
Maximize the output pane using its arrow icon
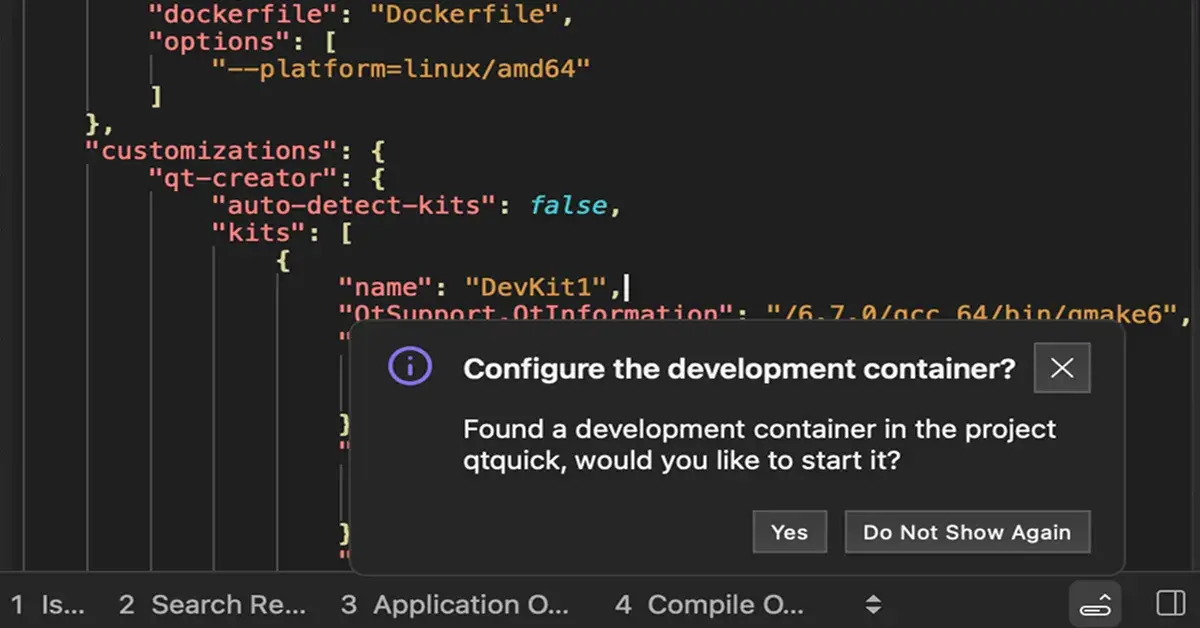click(x=1096, y=604)
